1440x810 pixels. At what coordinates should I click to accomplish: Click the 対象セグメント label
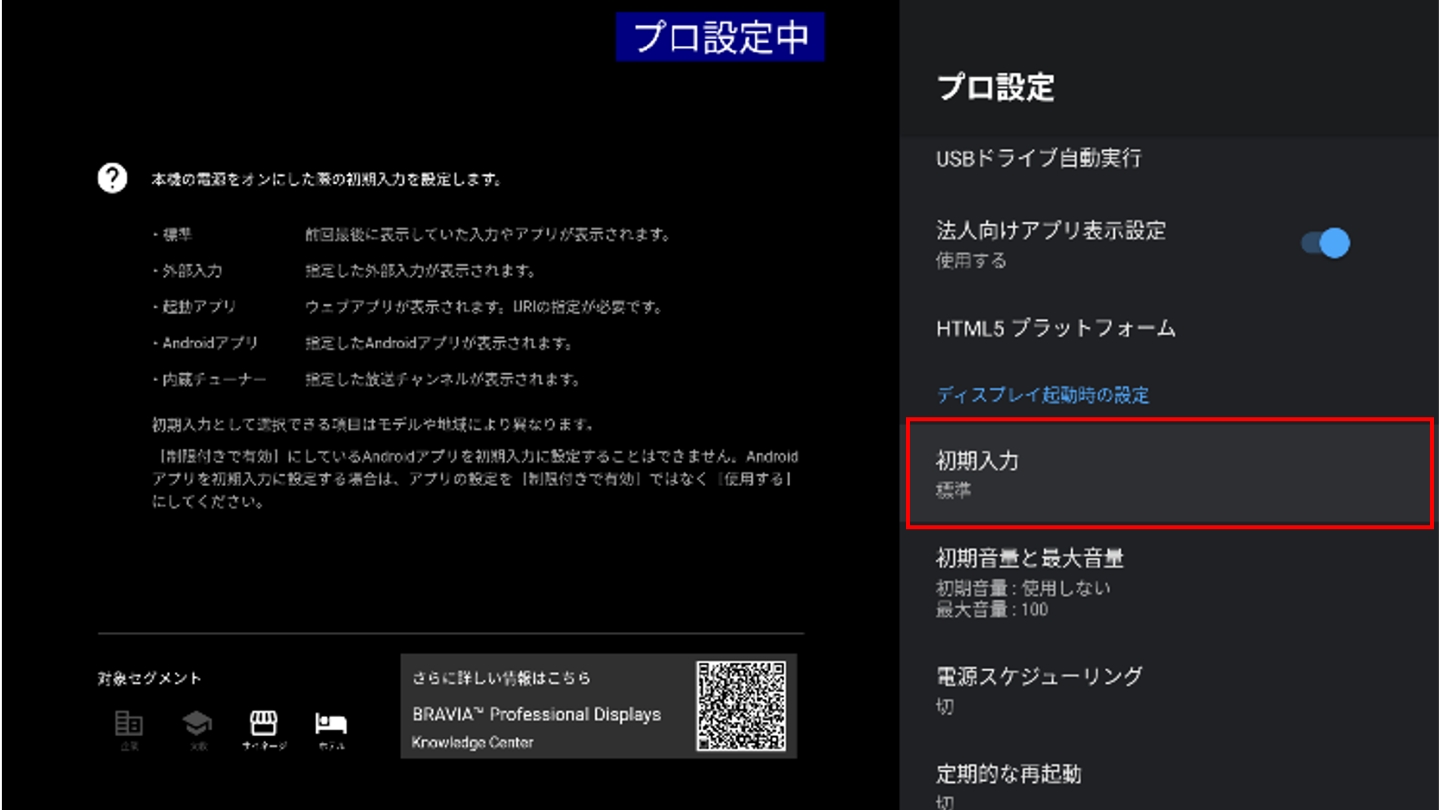150,678
